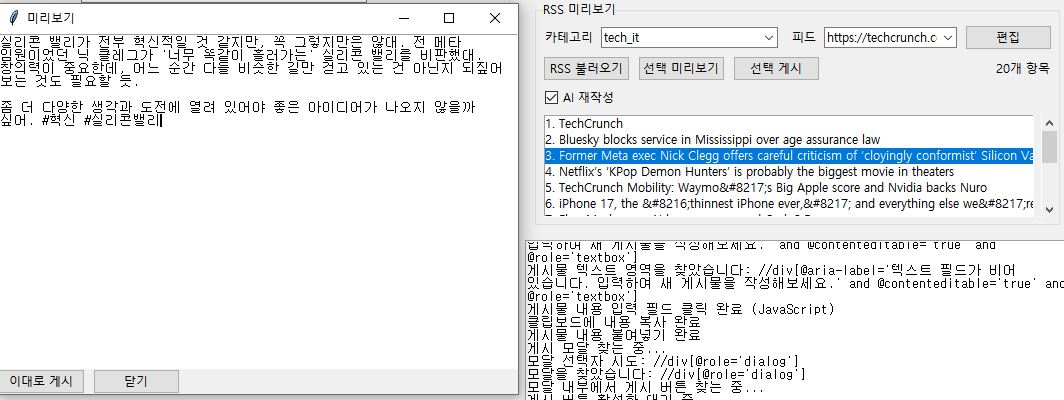Viewport: 1064px width, 400px height.
Task: Click the 이대로 게시 button
Action: pos(41,381)
